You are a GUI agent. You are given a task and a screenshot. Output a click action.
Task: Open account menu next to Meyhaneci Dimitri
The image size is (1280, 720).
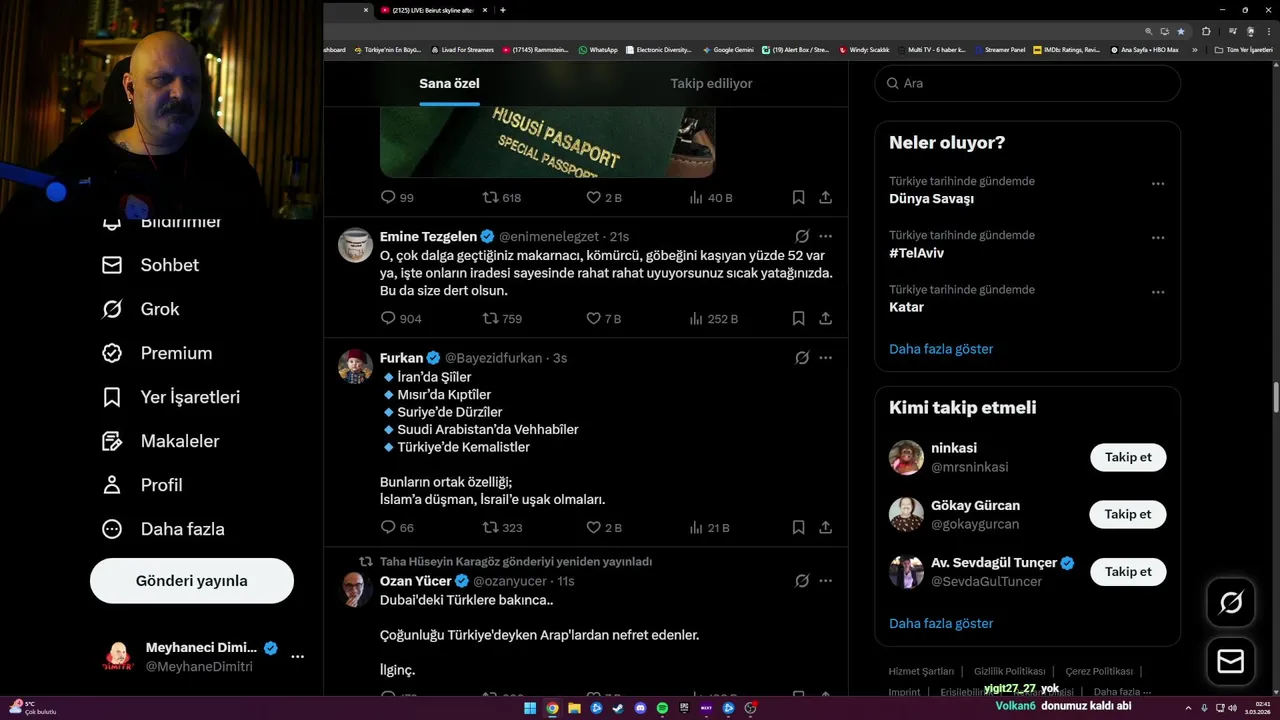[297, 657]
